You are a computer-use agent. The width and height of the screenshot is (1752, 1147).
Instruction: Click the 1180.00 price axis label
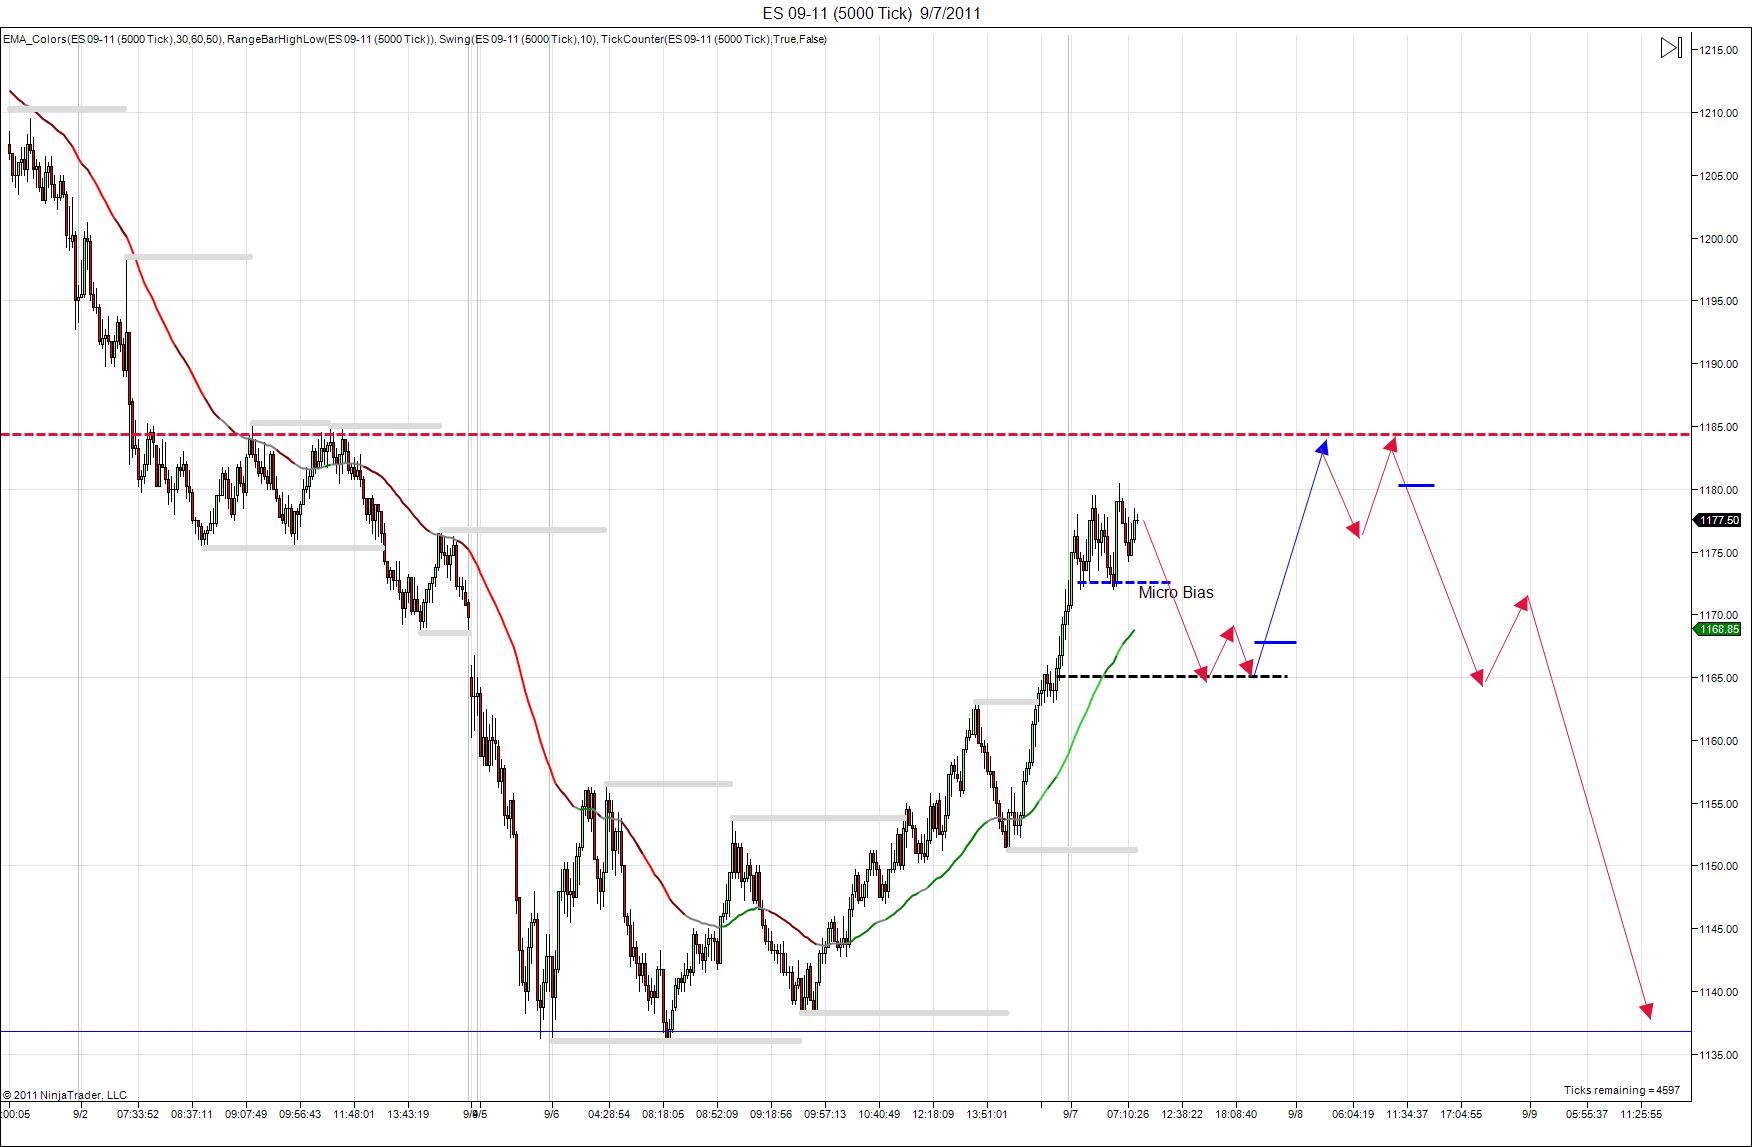pyautogui.click(x=1719, y=490)
